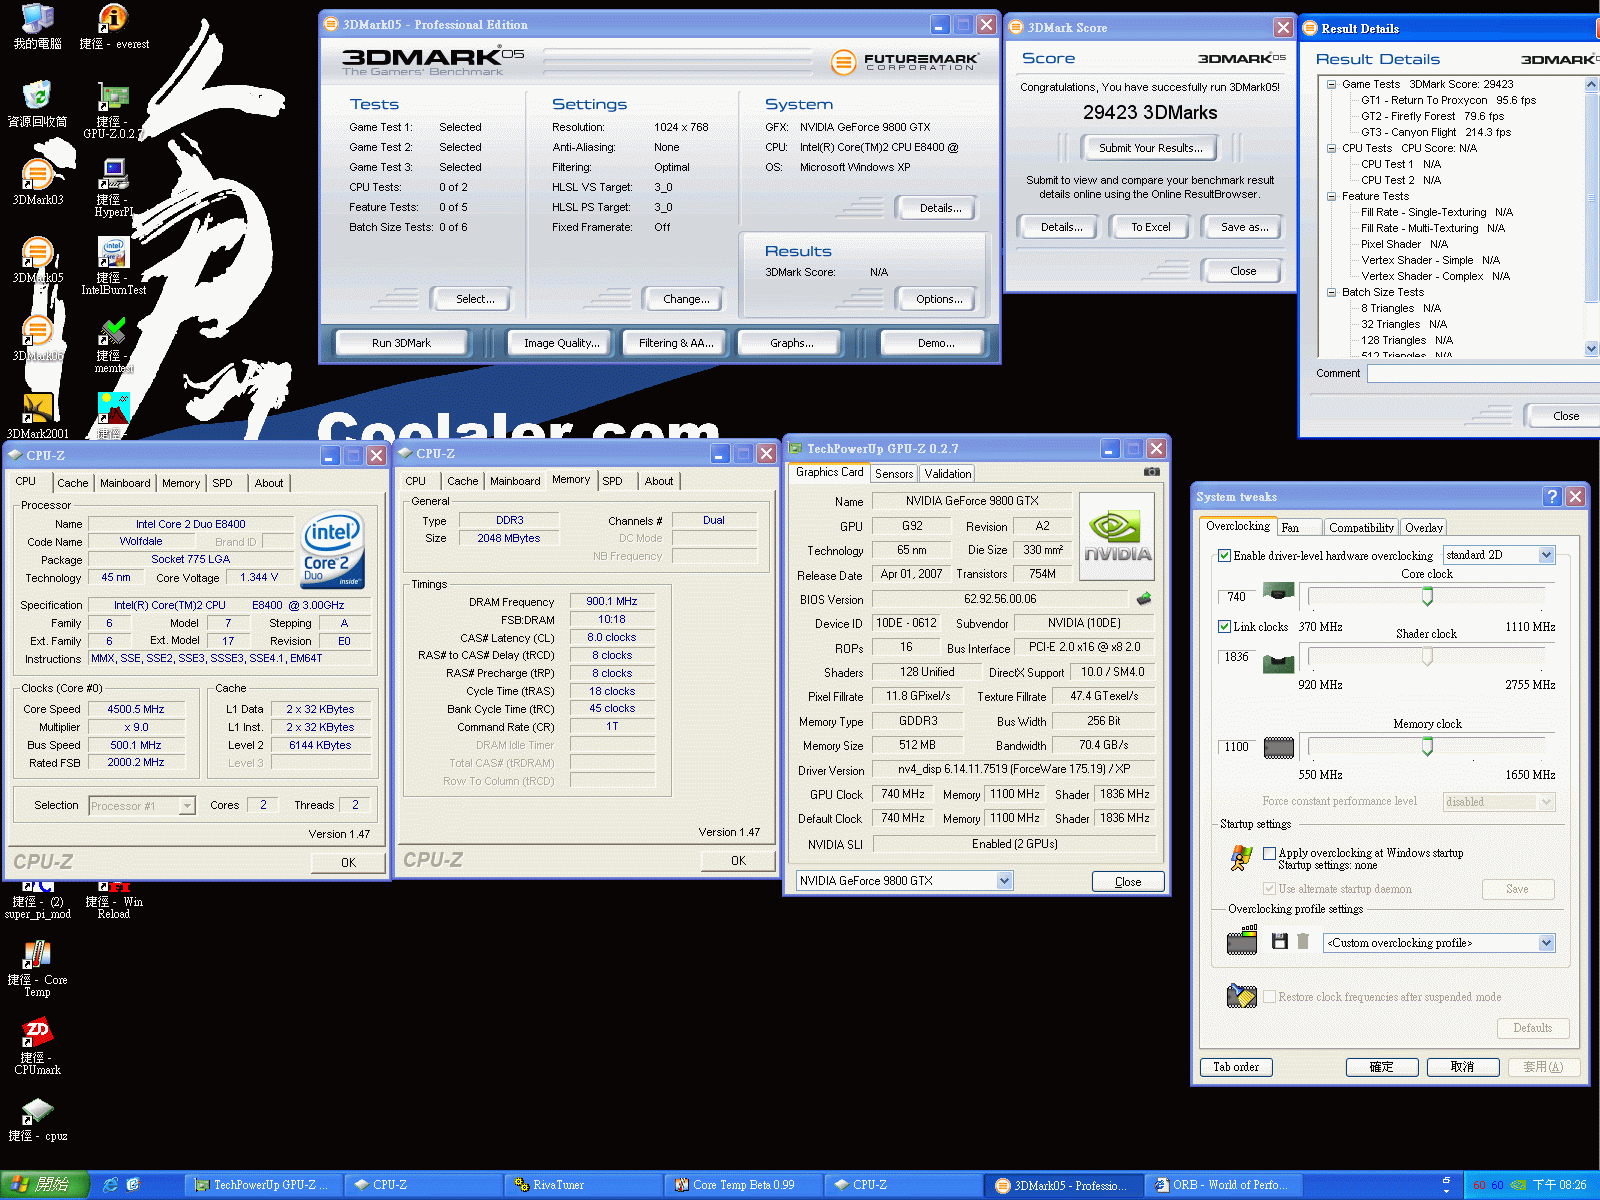This screenshot has height=1200, width=1600.
Task: Click the Memory clock slider handle
Action: click(x=1427, y=746)
